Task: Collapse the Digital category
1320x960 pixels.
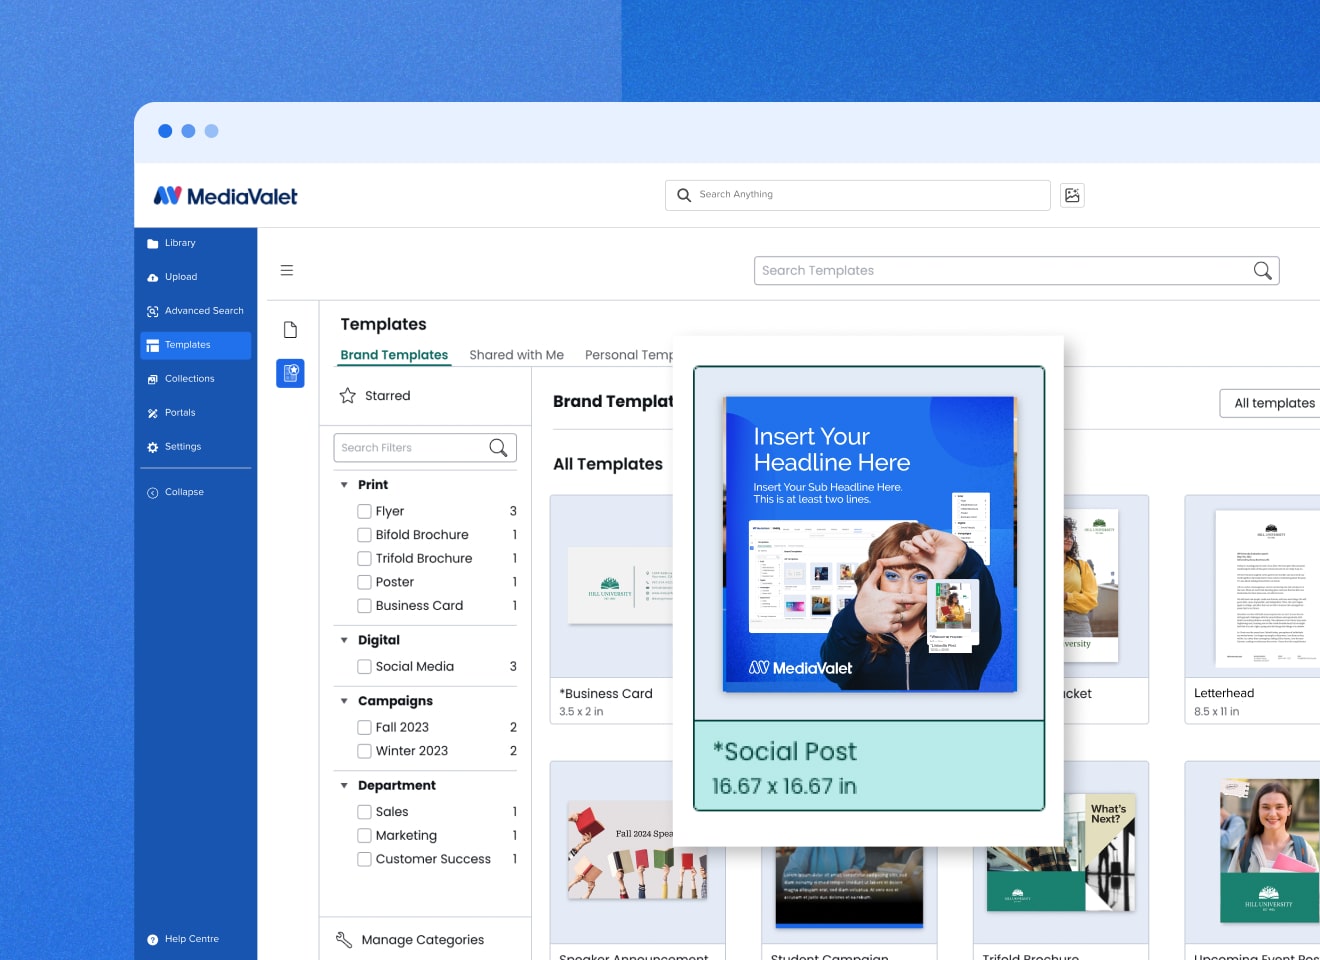Action: (x=345, y=640)
